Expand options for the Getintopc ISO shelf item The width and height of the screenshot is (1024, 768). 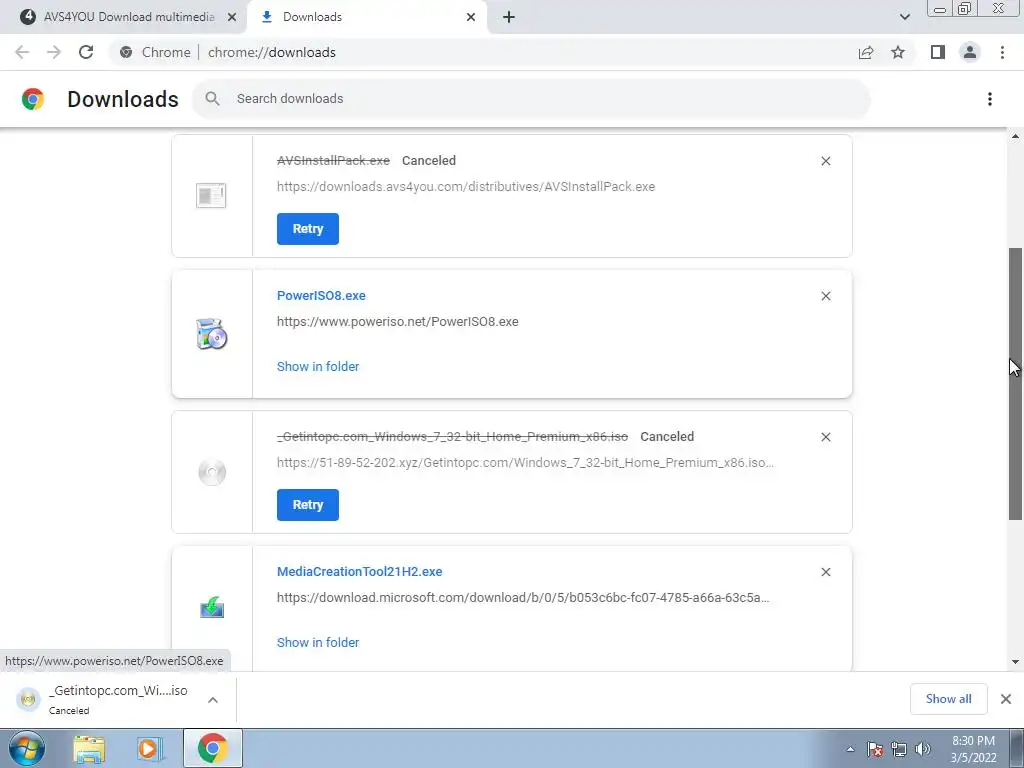(213, 700)
